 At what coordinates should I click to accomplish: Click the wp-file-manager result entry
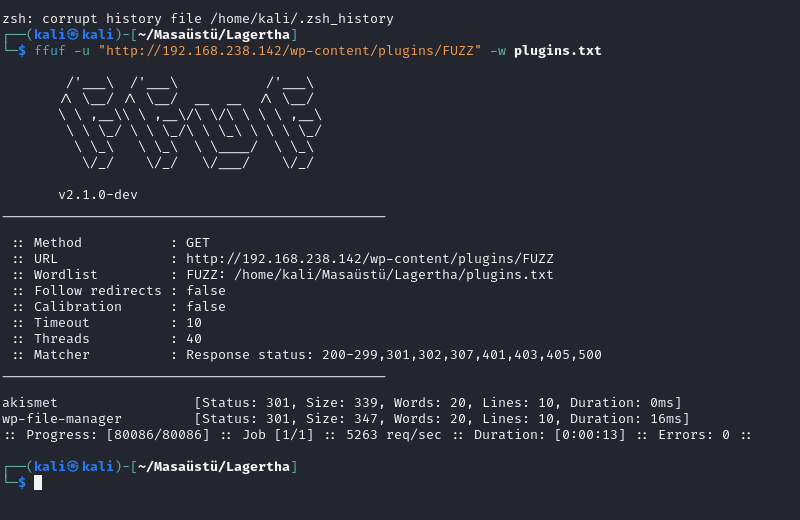tap(346, 418)
